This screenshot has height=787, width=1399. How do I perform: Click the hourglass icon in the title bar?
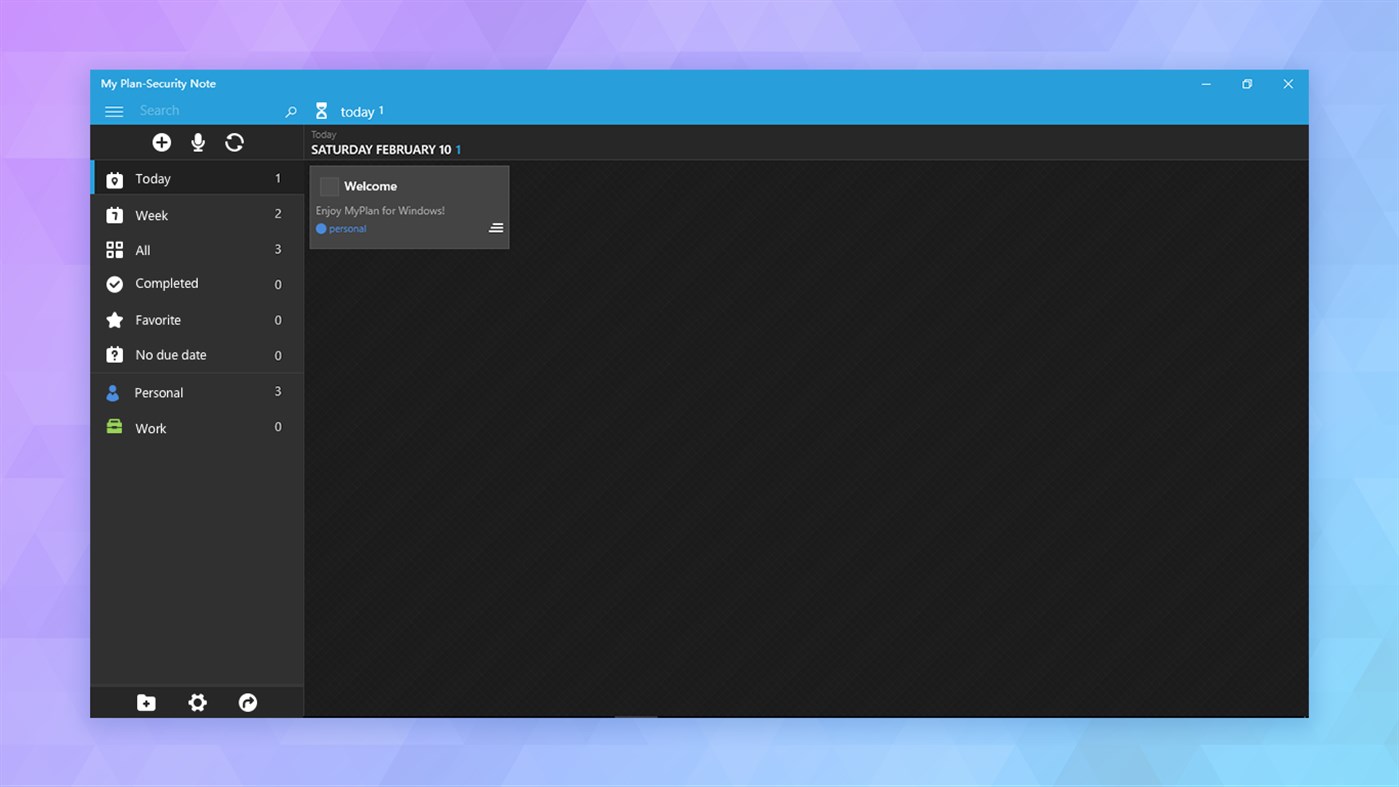320,110
